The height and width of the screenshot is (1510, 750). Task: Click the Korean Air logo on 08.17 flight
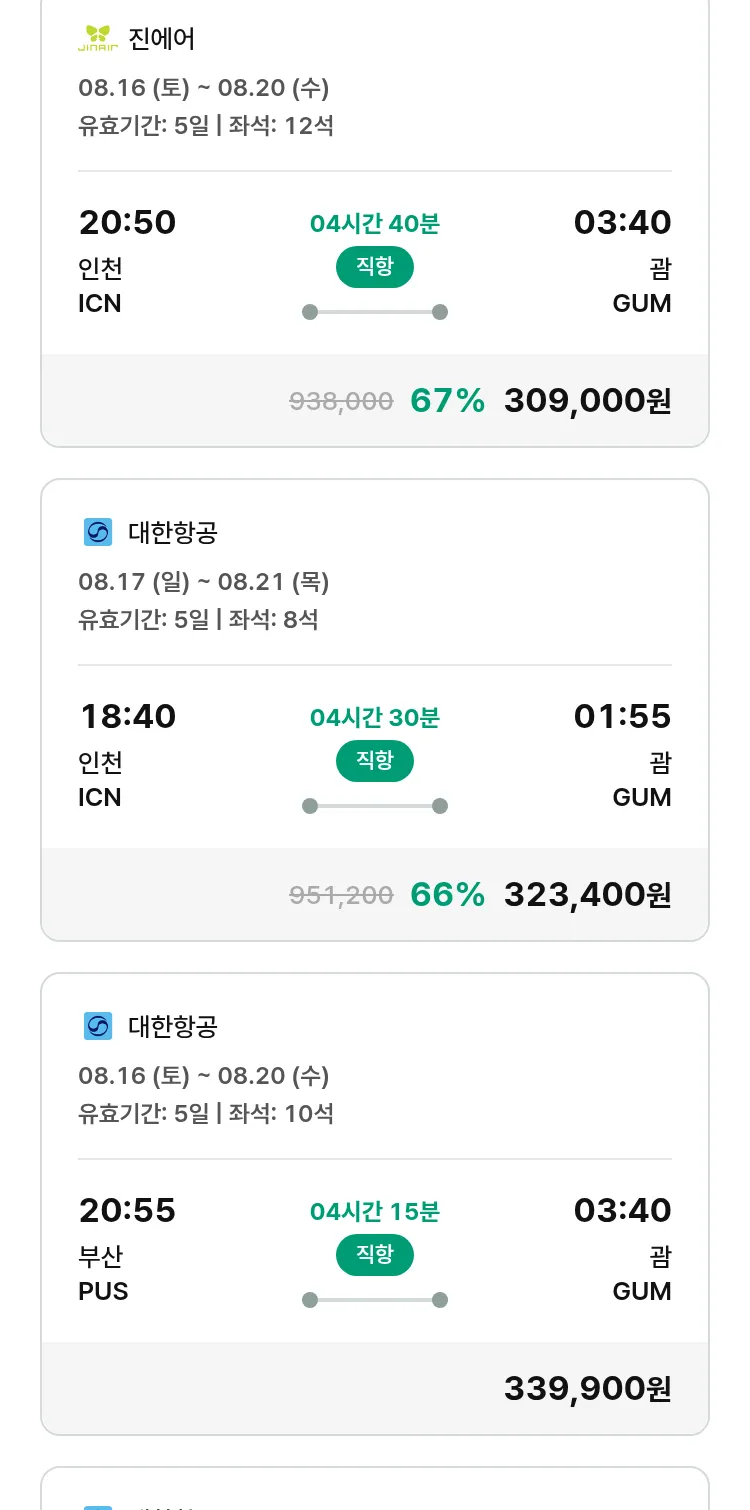click(x=98, y=532)
